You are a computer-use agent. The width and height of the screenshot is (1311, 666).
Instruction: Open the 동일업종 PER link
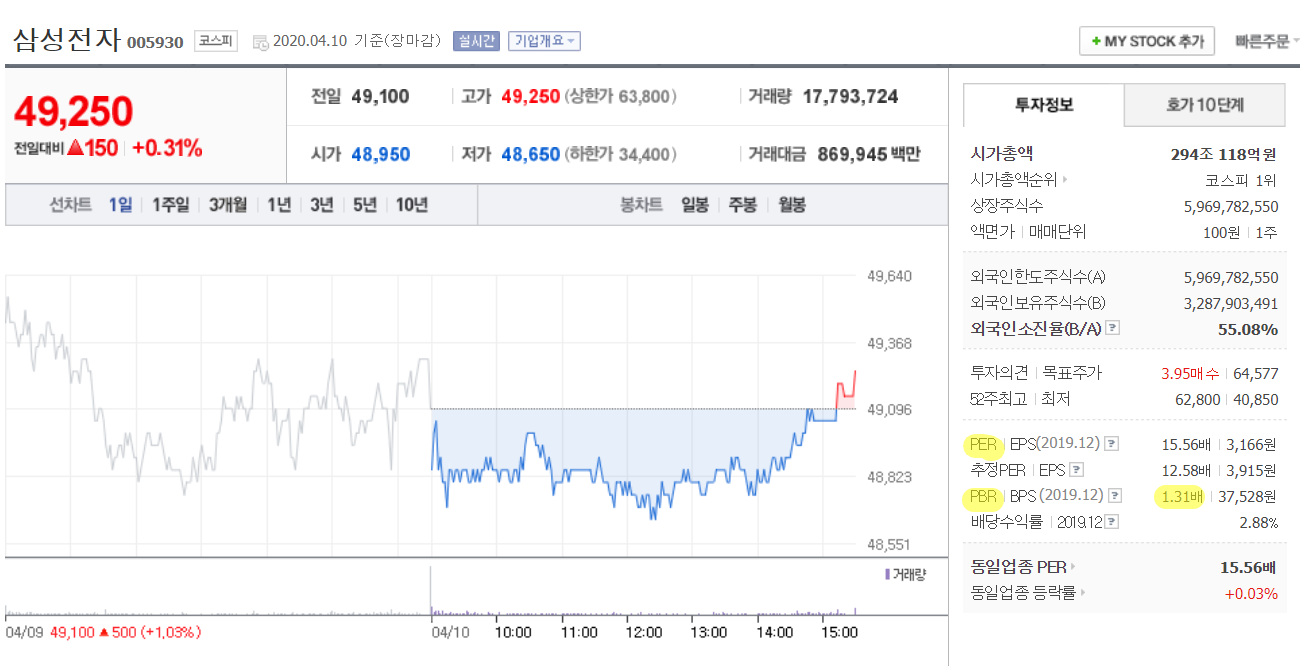point(1023,567)
